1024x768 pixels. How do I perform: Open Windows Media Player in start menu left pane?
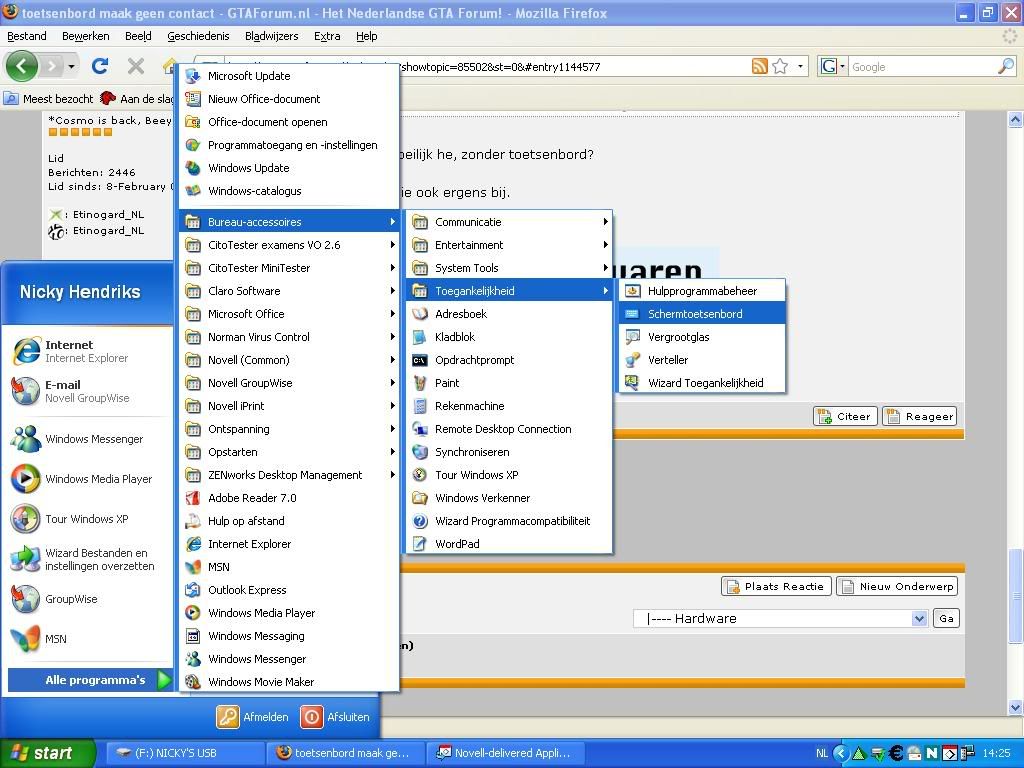click(88, 479)
